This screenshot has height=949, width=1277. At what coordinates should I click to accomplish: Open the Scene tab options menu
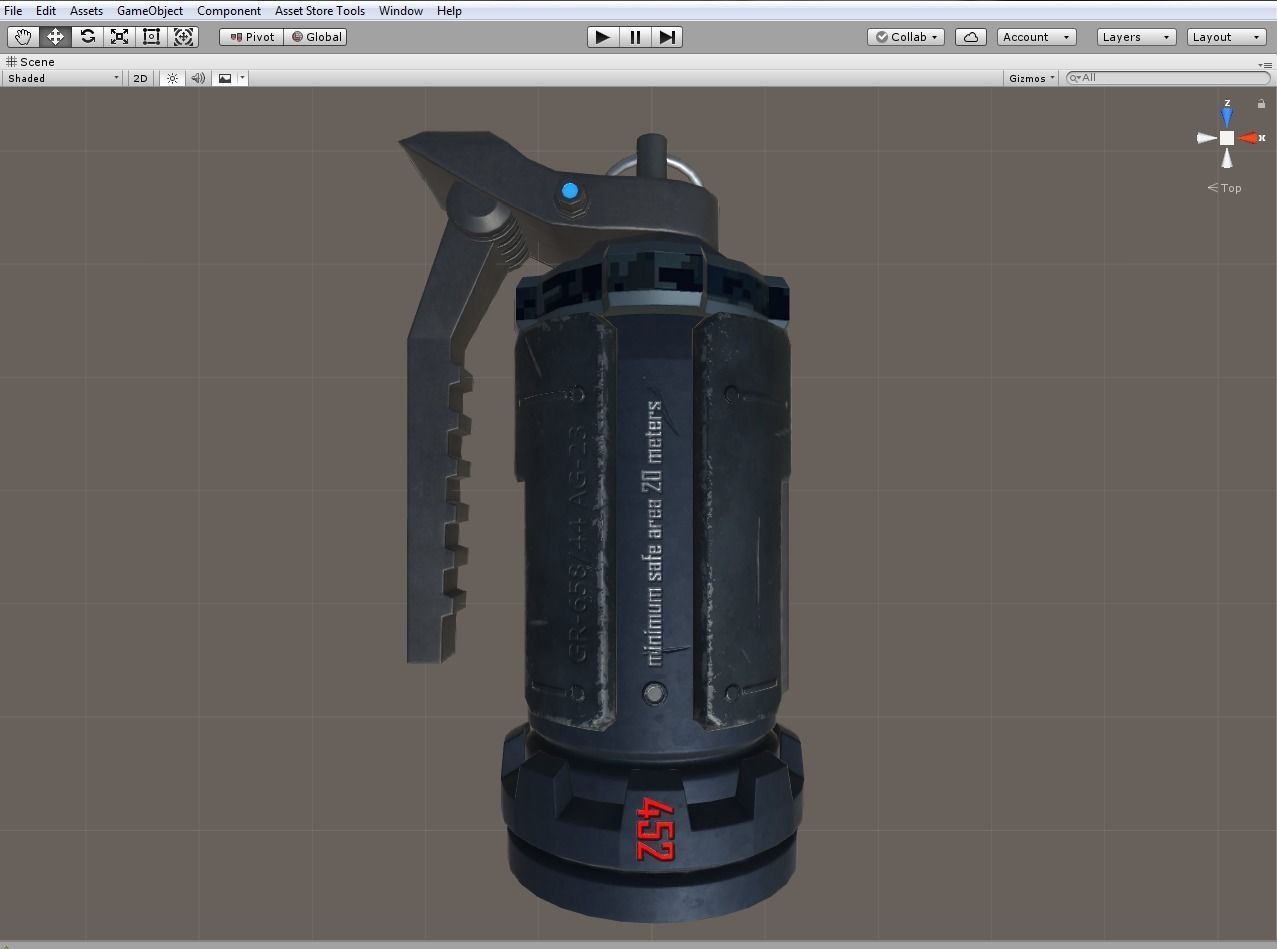[x=1265, y=64]
